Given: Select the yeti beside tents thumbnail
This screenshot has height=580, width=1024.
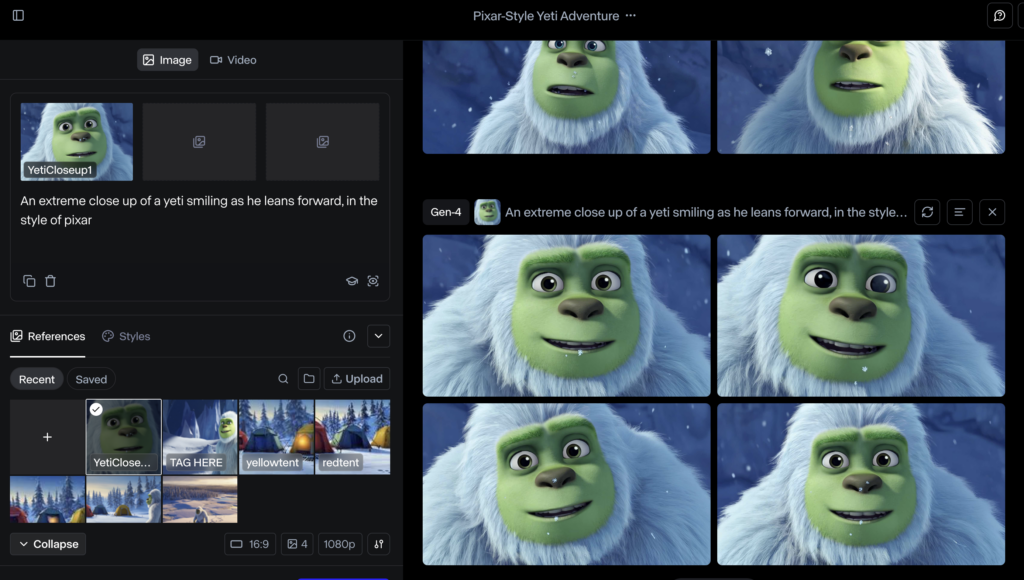Looking at the screenshot, I should (x=123, y=499).
